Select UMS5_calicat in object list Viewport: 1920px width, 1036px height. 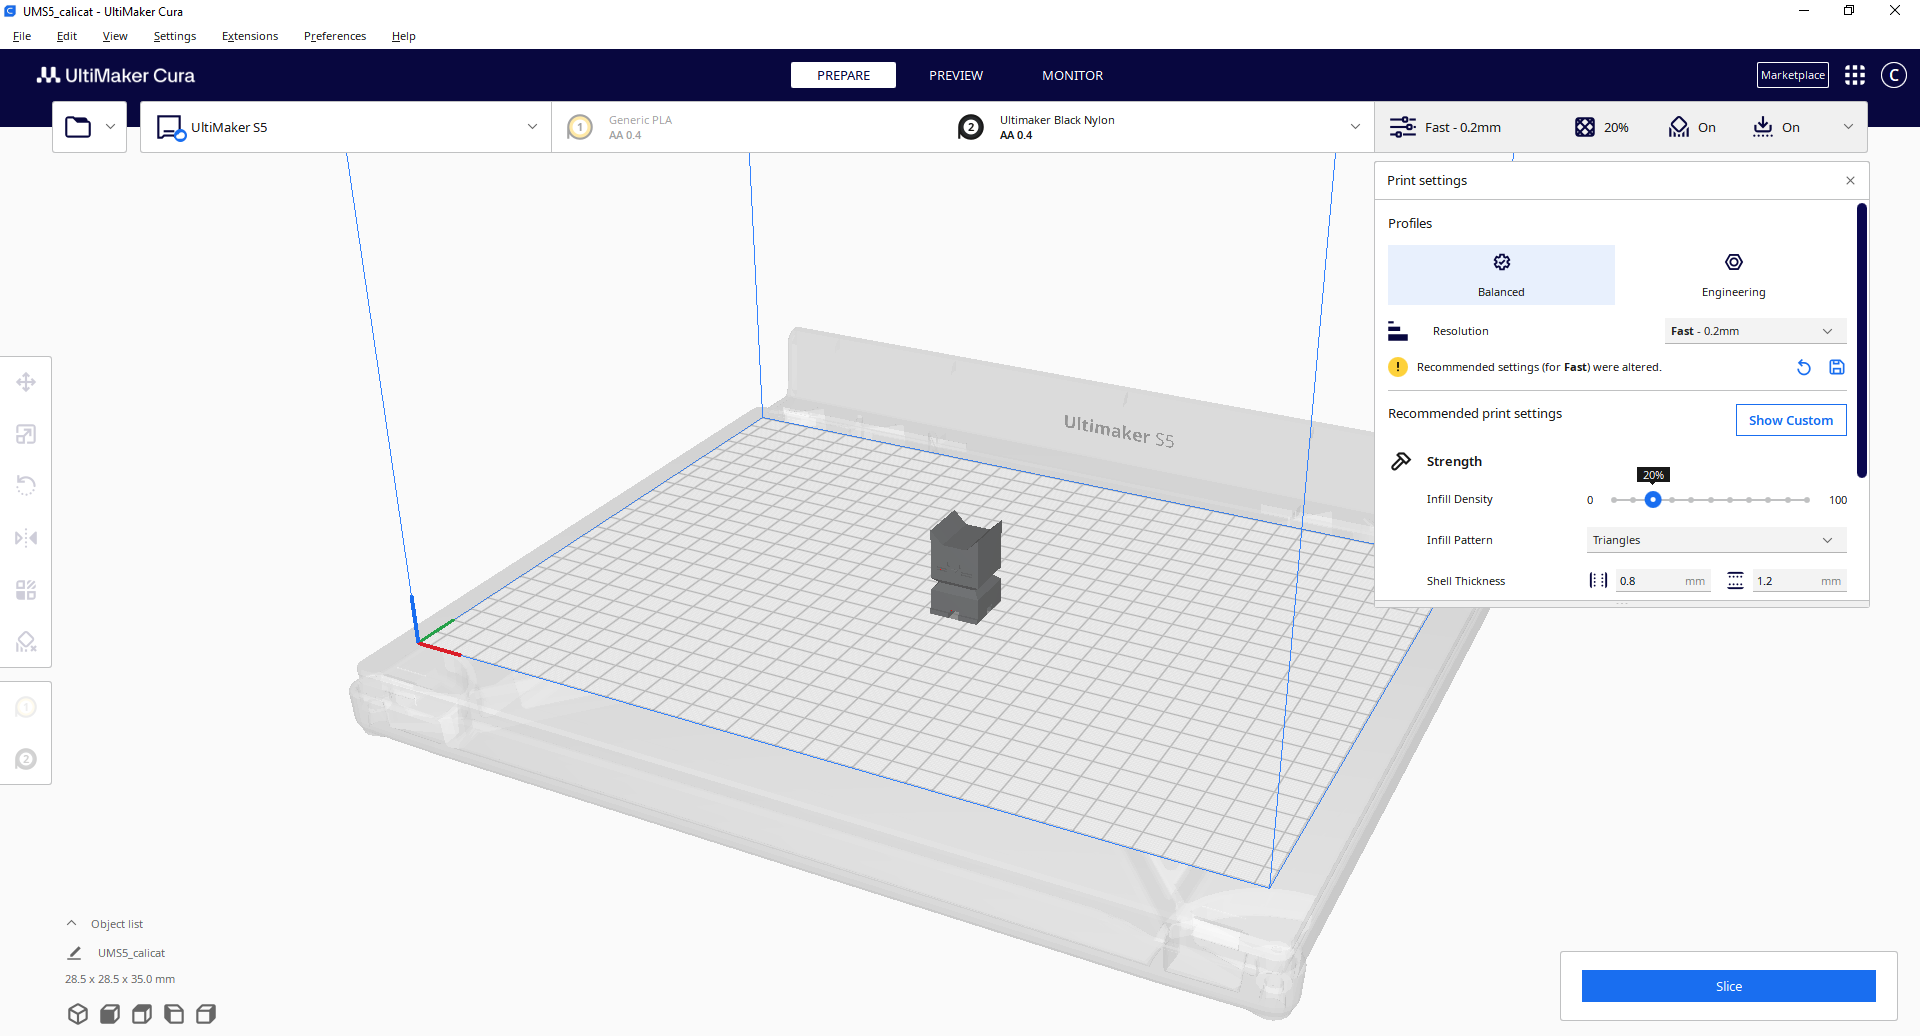click(131, 953)
